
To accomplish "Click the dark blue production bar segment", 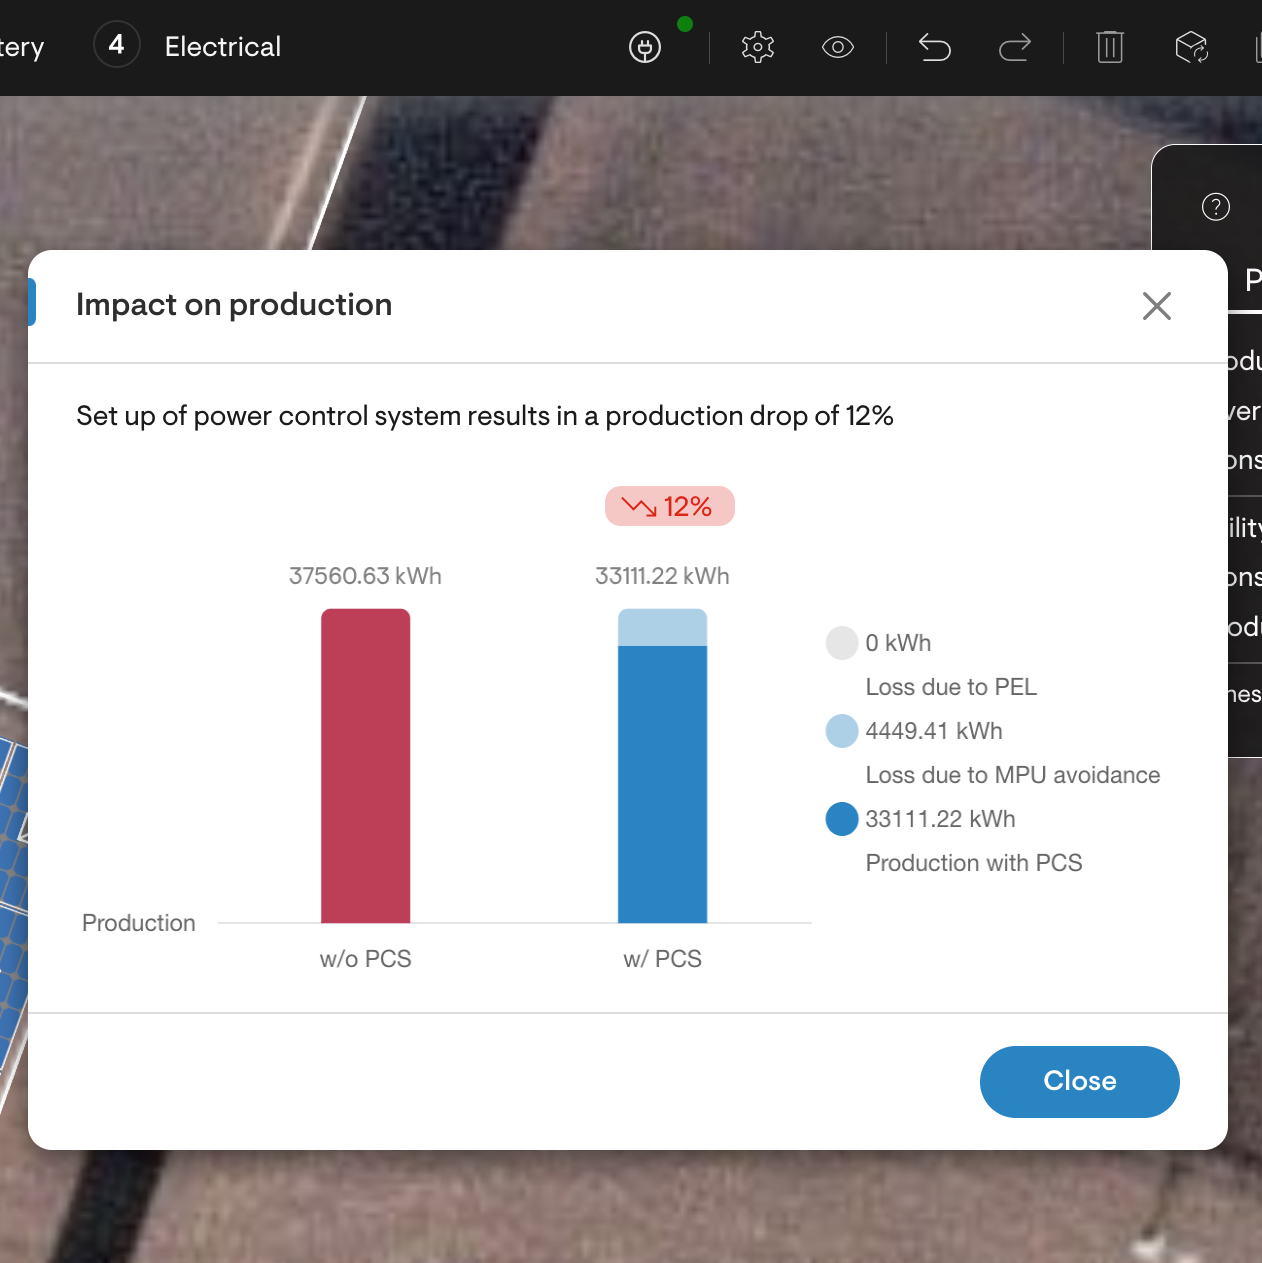I will click(662, 784).
